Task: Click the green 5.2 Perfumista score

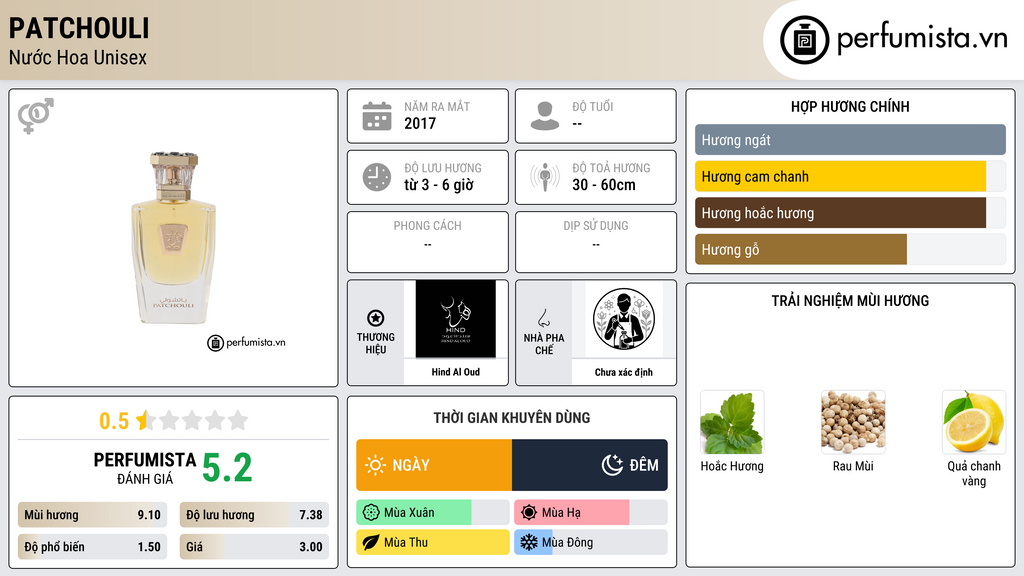Action: pos(227,468)
